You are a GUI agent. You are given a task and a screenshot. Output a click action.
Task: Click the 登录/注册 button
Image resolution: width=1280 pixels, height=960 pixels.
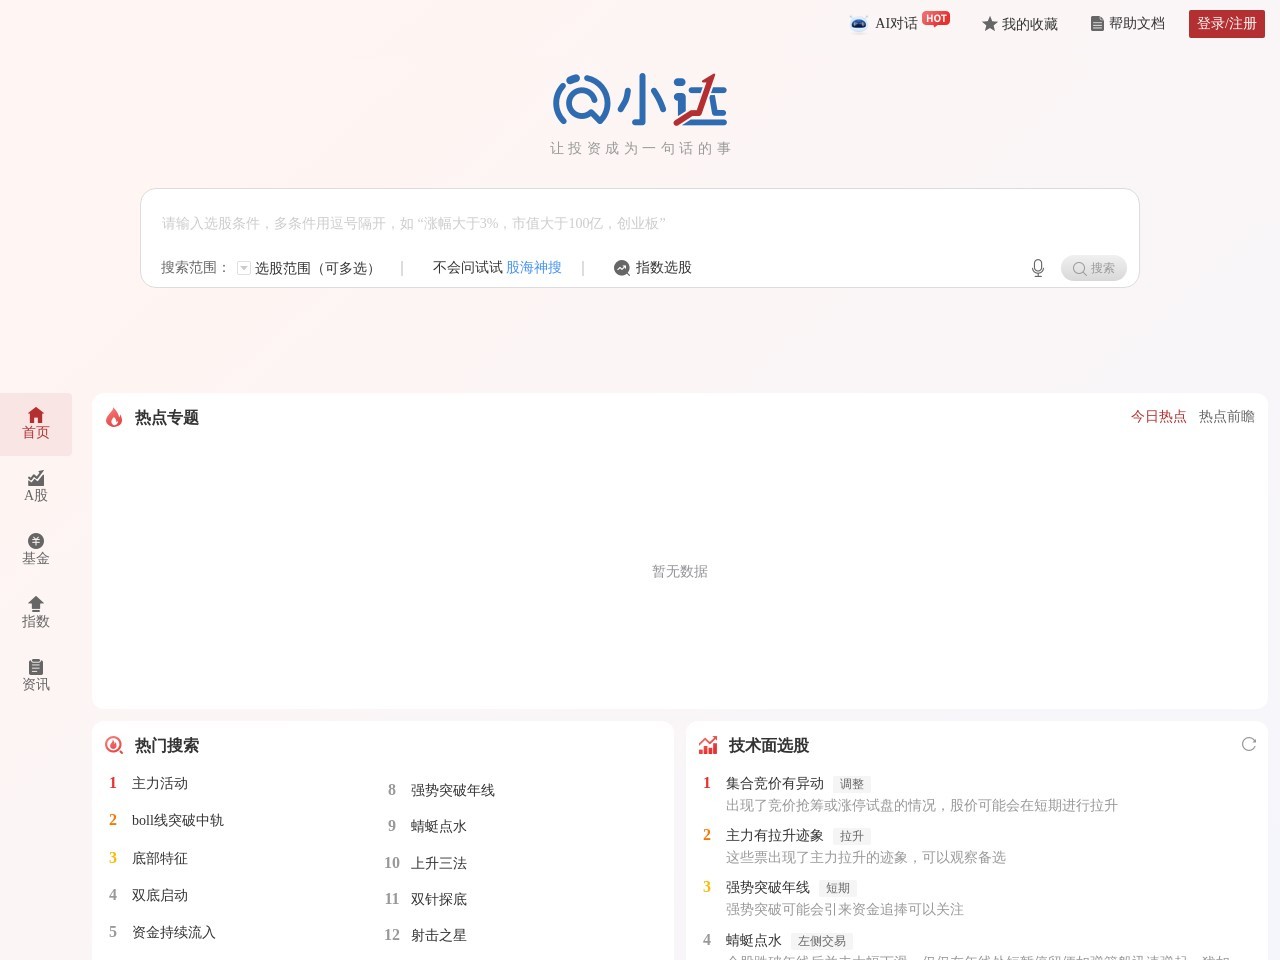point(1226,24)
